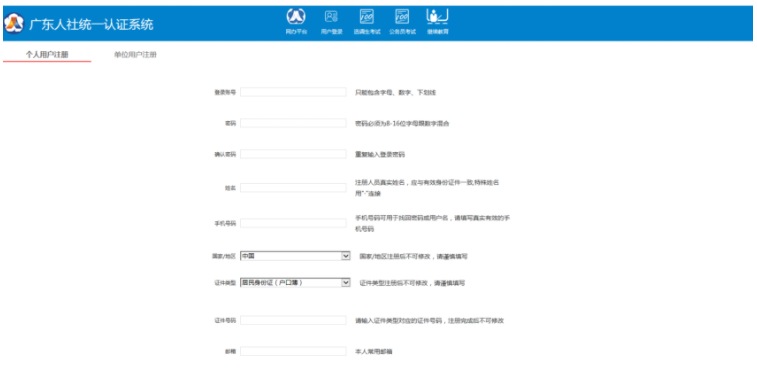
Task: Click the hint 证件类型注册后不可修改
Action: [412, 283]
